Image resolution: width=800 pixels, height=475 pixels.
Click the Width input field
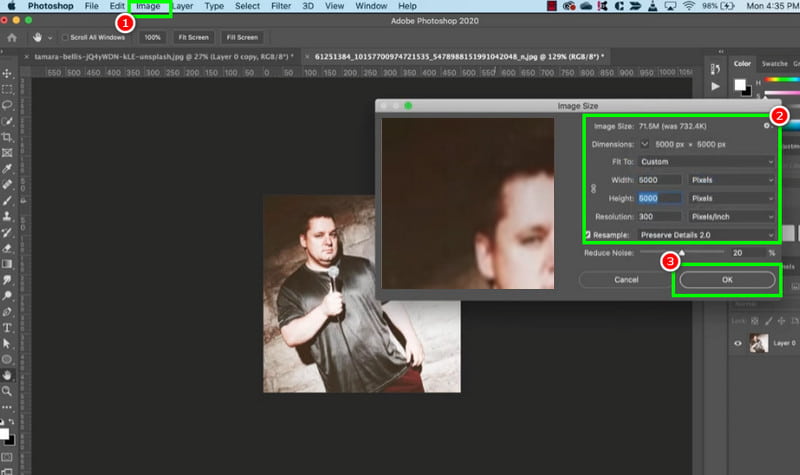click(x=659, y=180)
